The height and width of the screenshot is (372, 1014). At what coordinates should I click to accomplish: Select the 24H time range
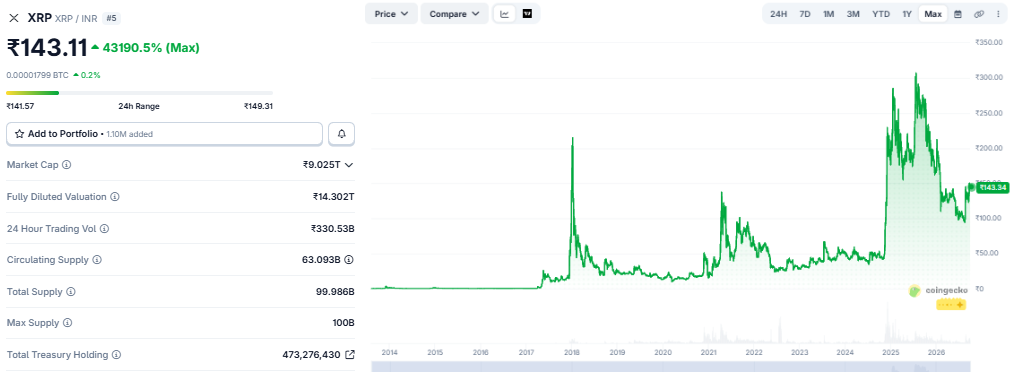[779, 14]
